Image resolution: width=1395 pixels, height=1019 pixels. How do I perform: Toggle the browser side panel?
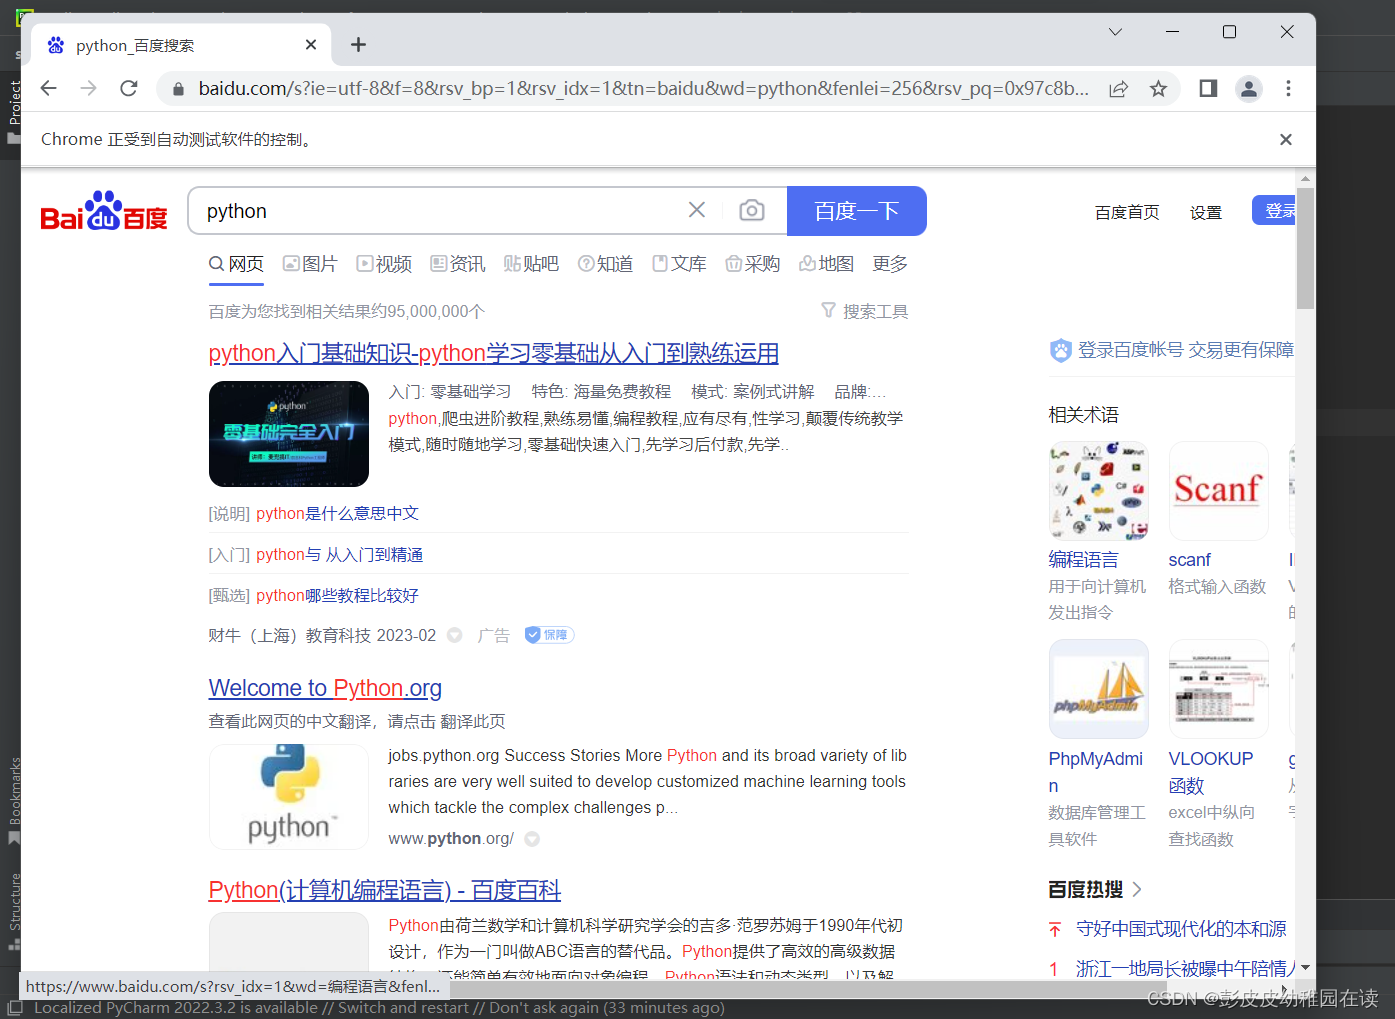[x=1208, y=89]
